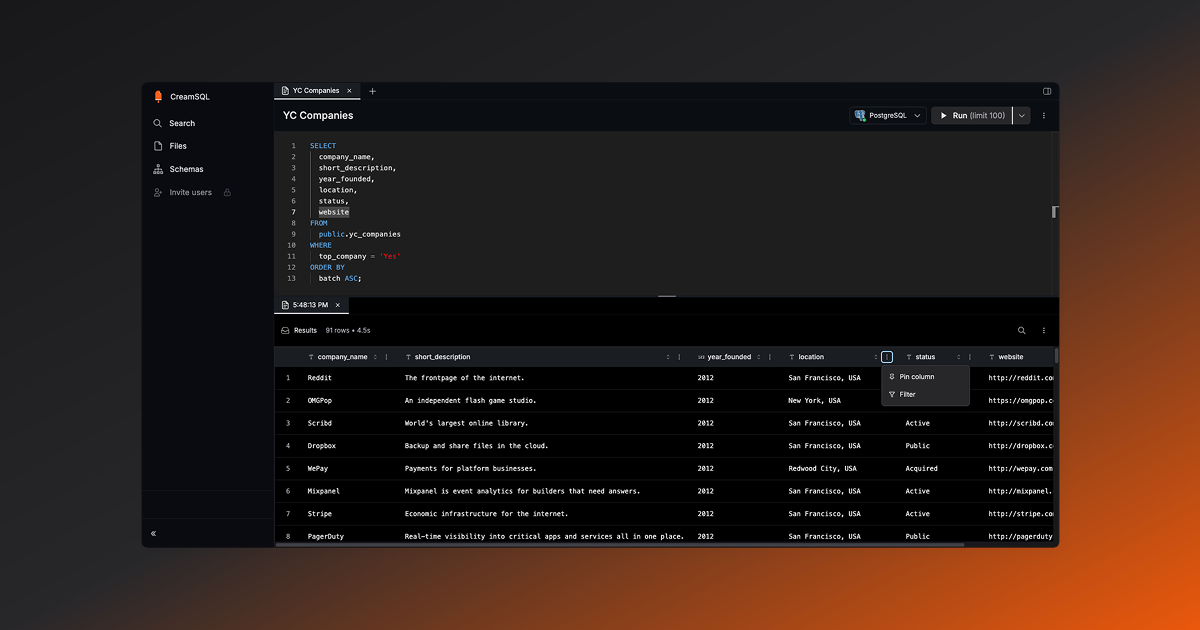The image size is (1200, 630).
Task: Click the new query tab plus icon
Action: tap(373, 91)
